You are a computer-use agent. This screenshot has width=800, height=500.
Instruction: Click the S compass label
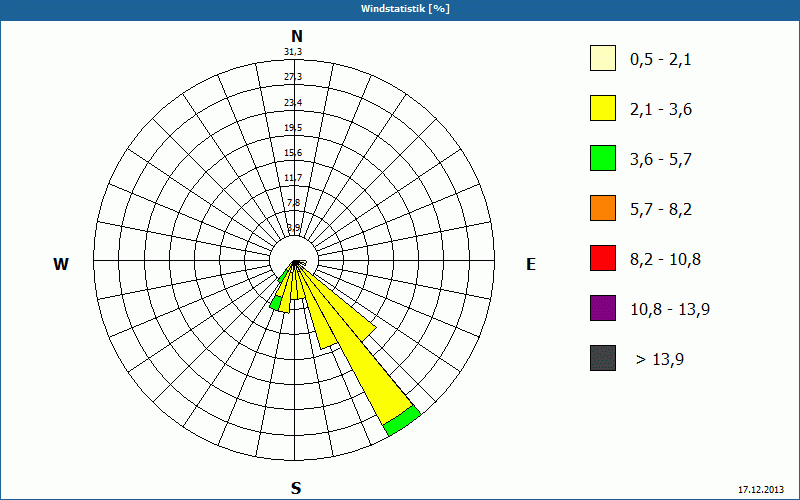(x=296, y=489)
